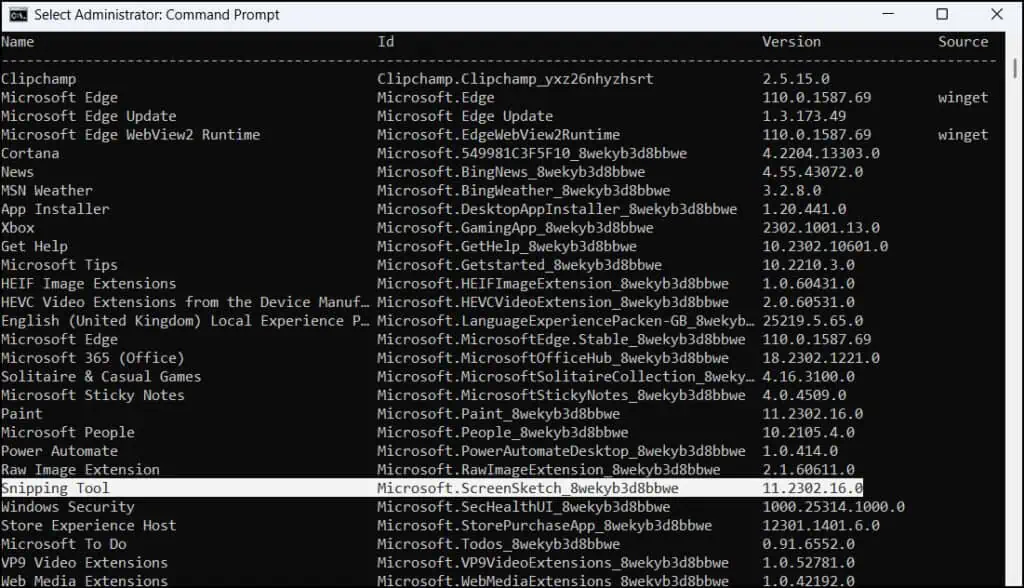Click 'Microsoft Edge WebView2 Runtime' name
The height and width of the screenshot is (588, 1024).
pos(130,135)
